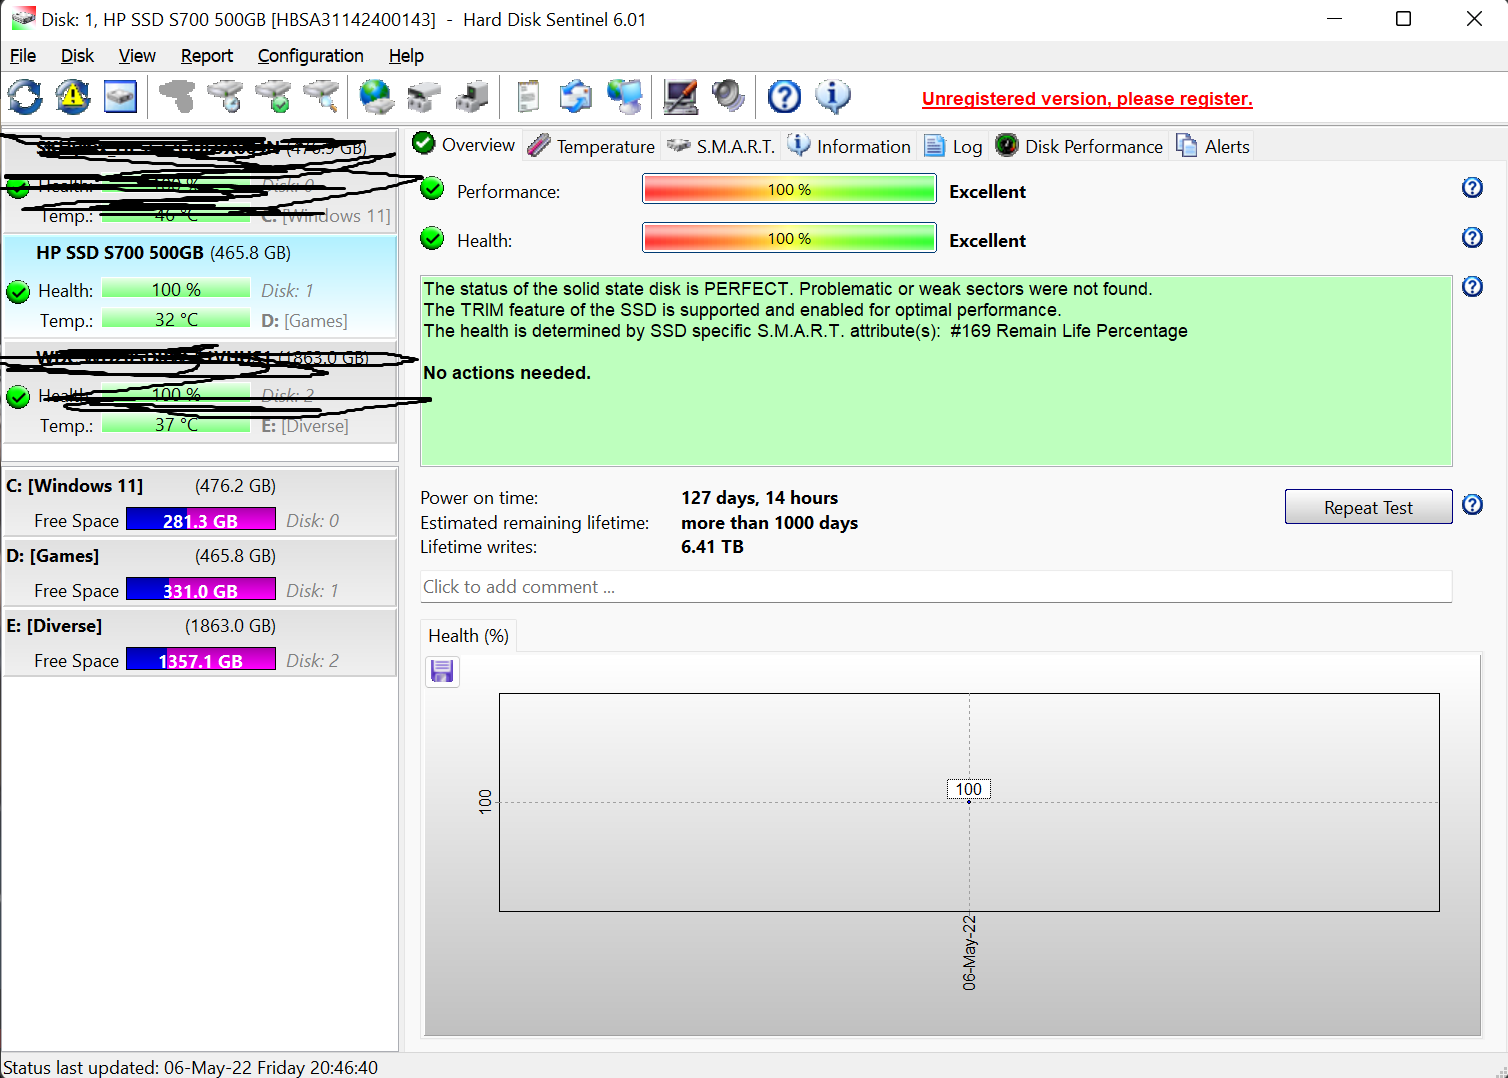Save the Health graph using floppy icon
1508x1078 pixels.
[x=442, y=671]
